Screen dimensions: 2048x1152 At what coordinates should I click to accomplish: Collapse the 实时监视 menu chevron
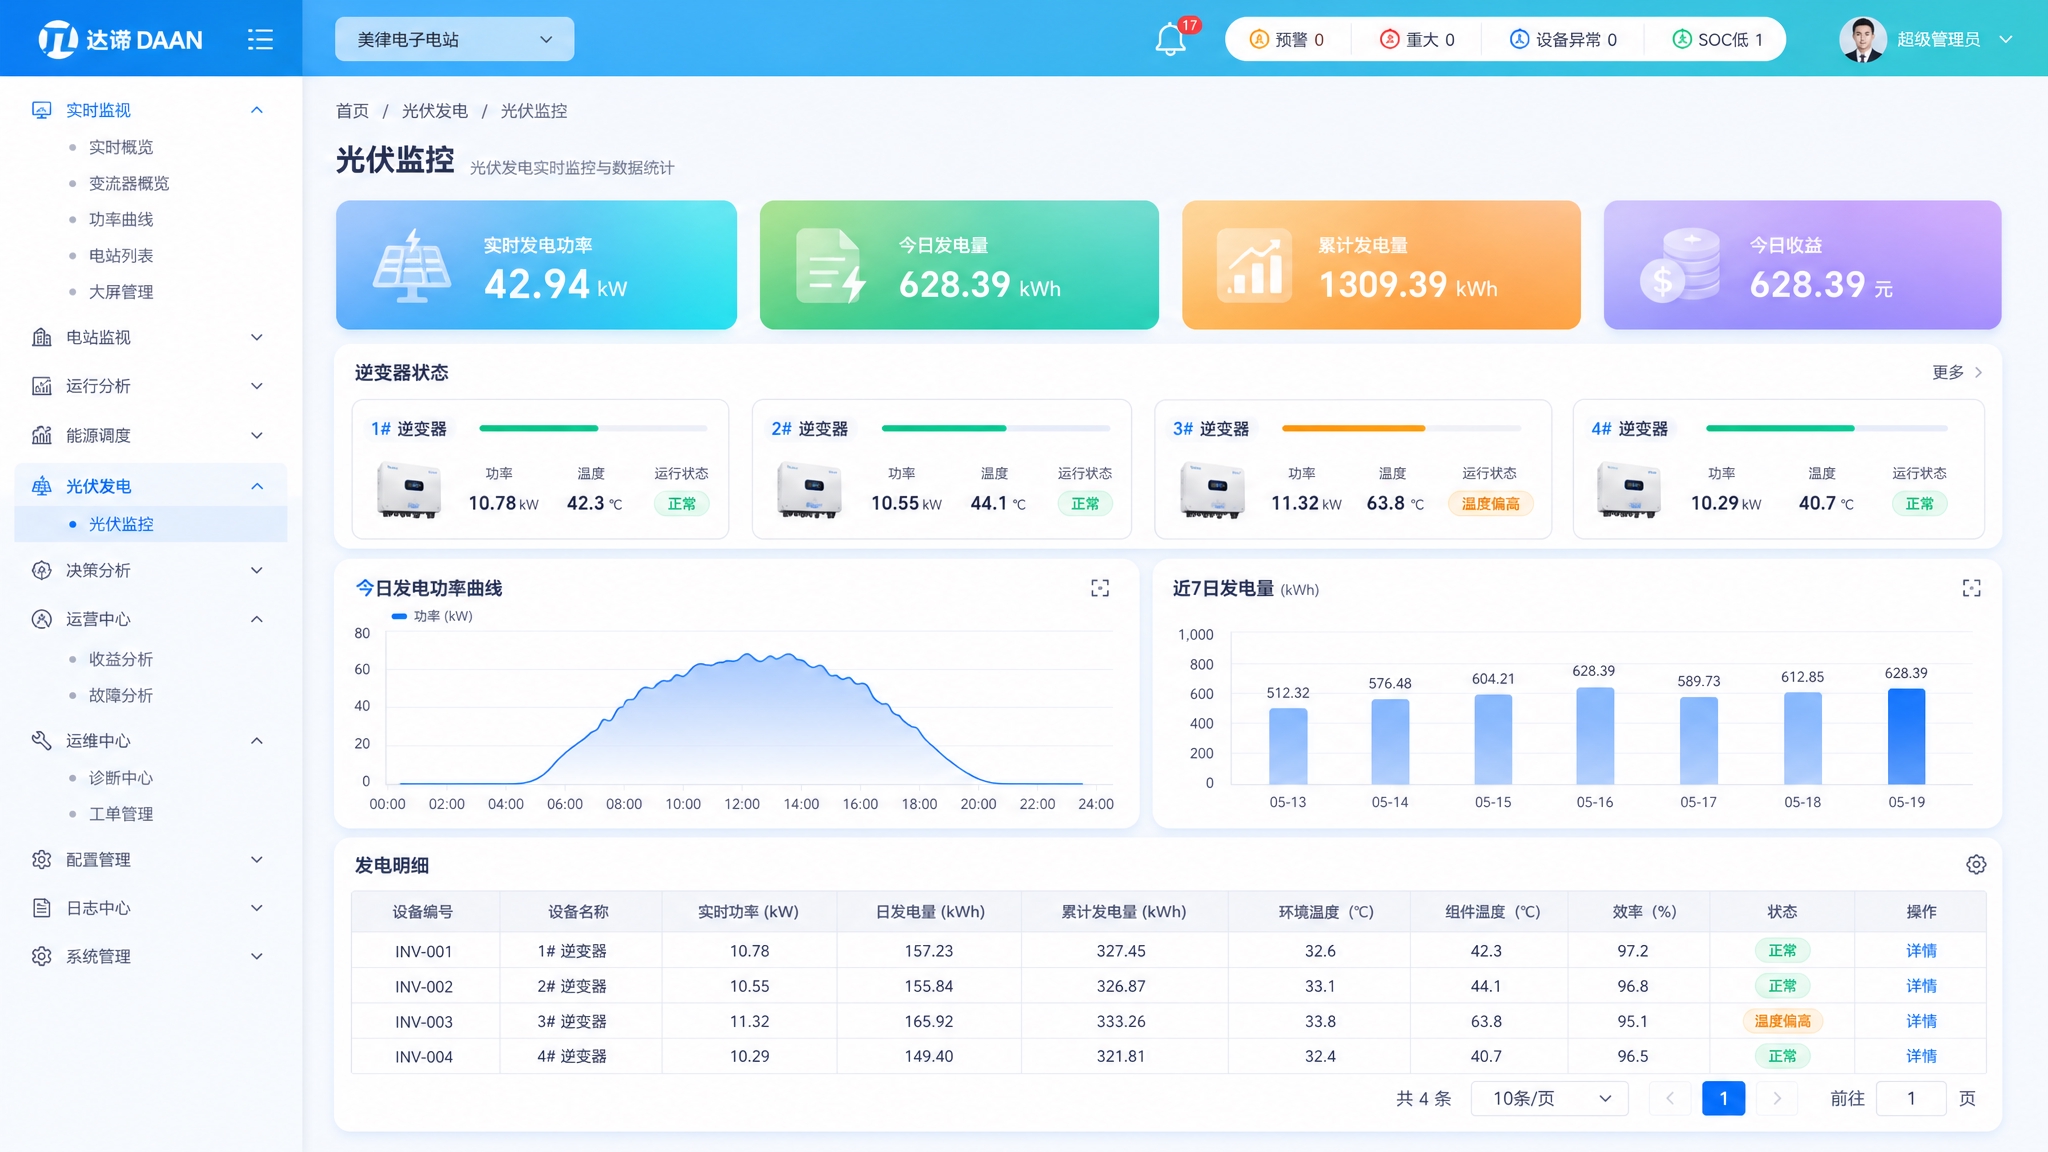coord(257,110)
